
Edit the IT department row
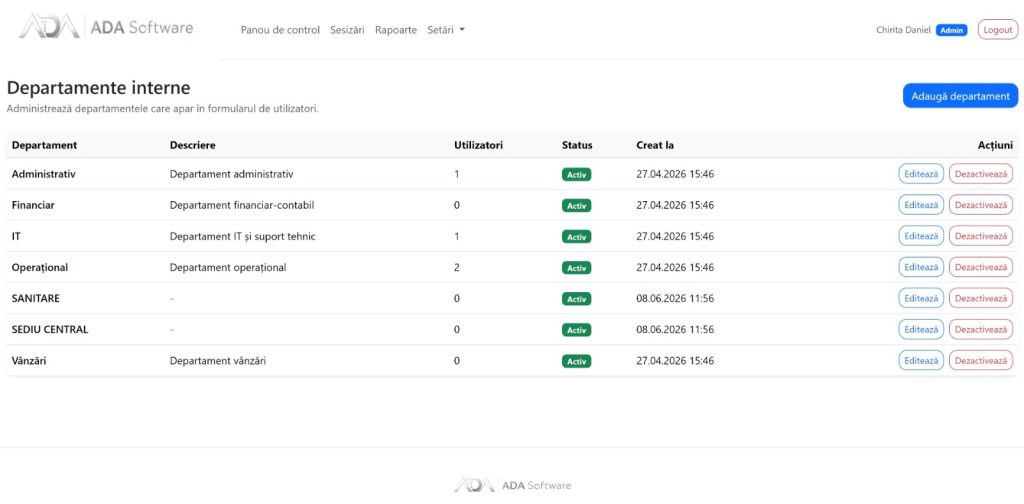tap(921, 236)
